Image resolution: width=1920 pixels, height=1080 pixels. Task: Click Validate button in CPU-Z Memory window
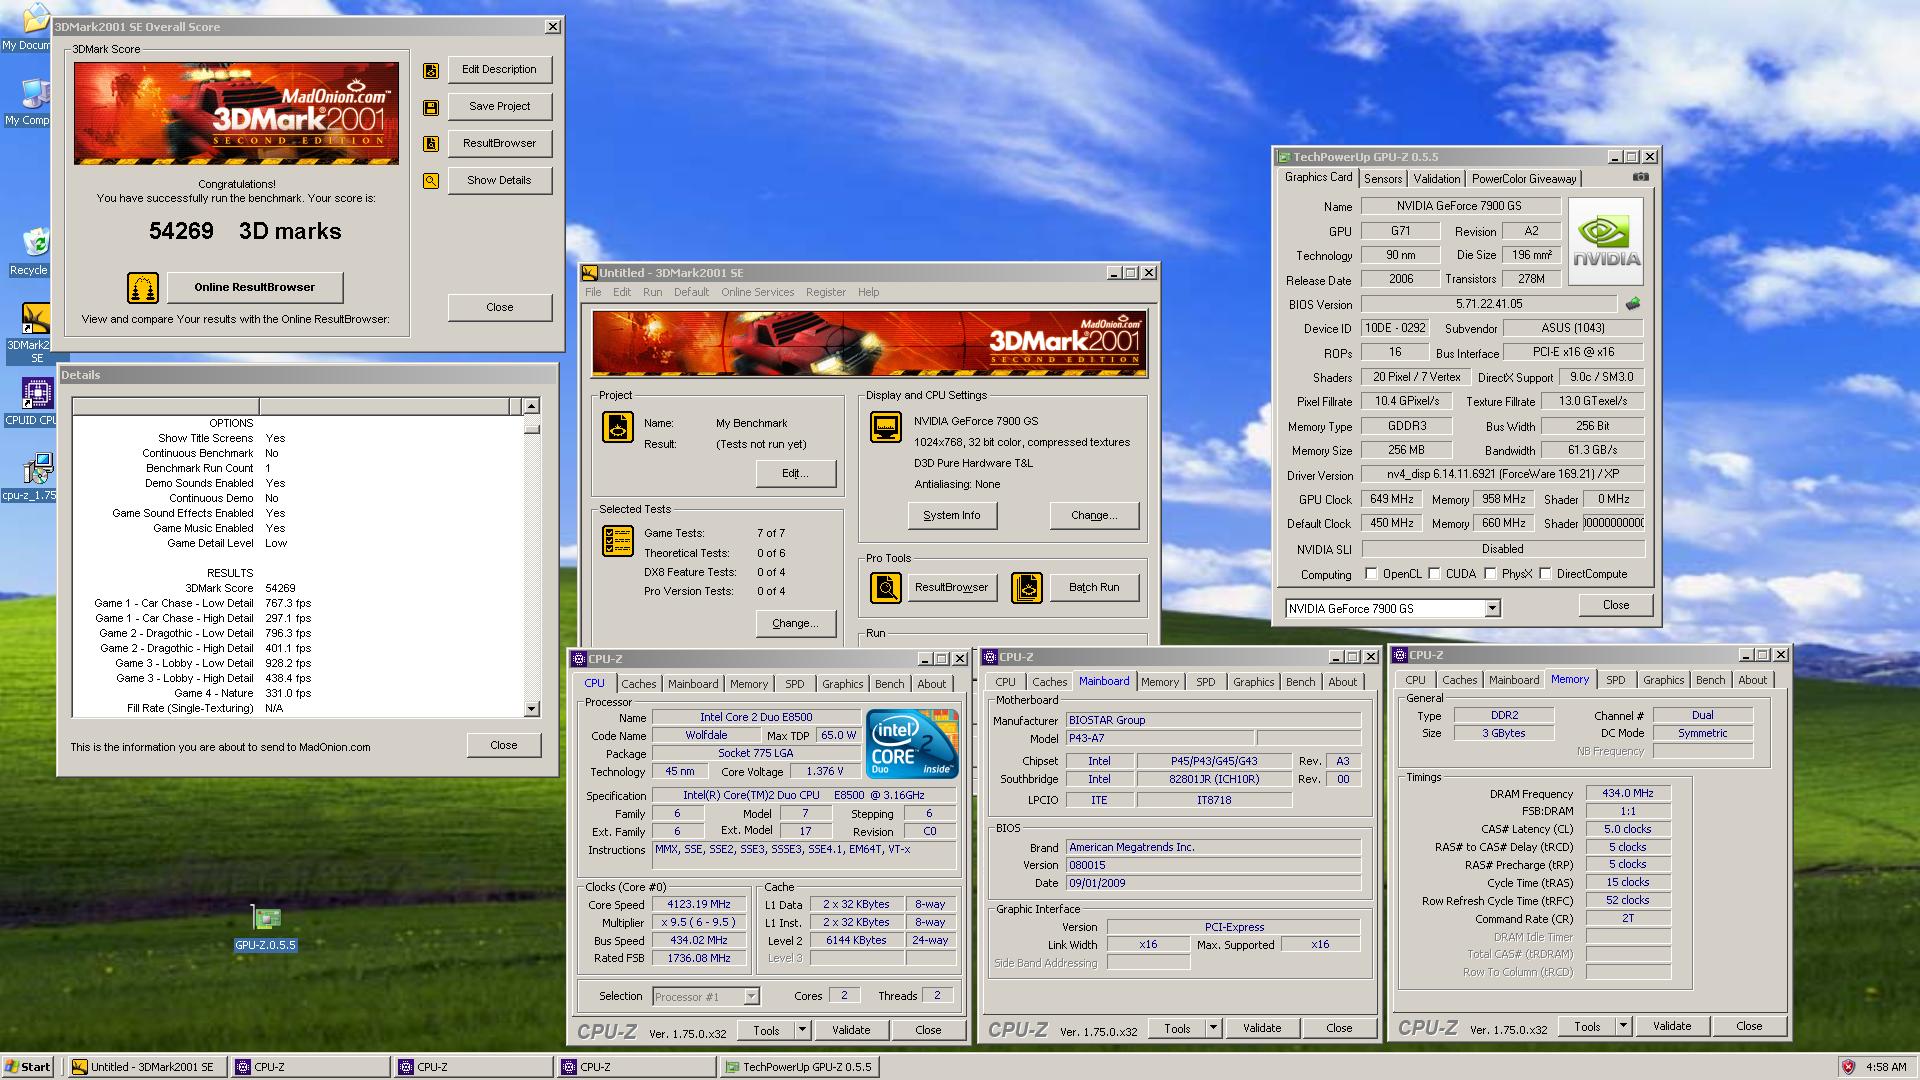[x=1671, y=1026]
